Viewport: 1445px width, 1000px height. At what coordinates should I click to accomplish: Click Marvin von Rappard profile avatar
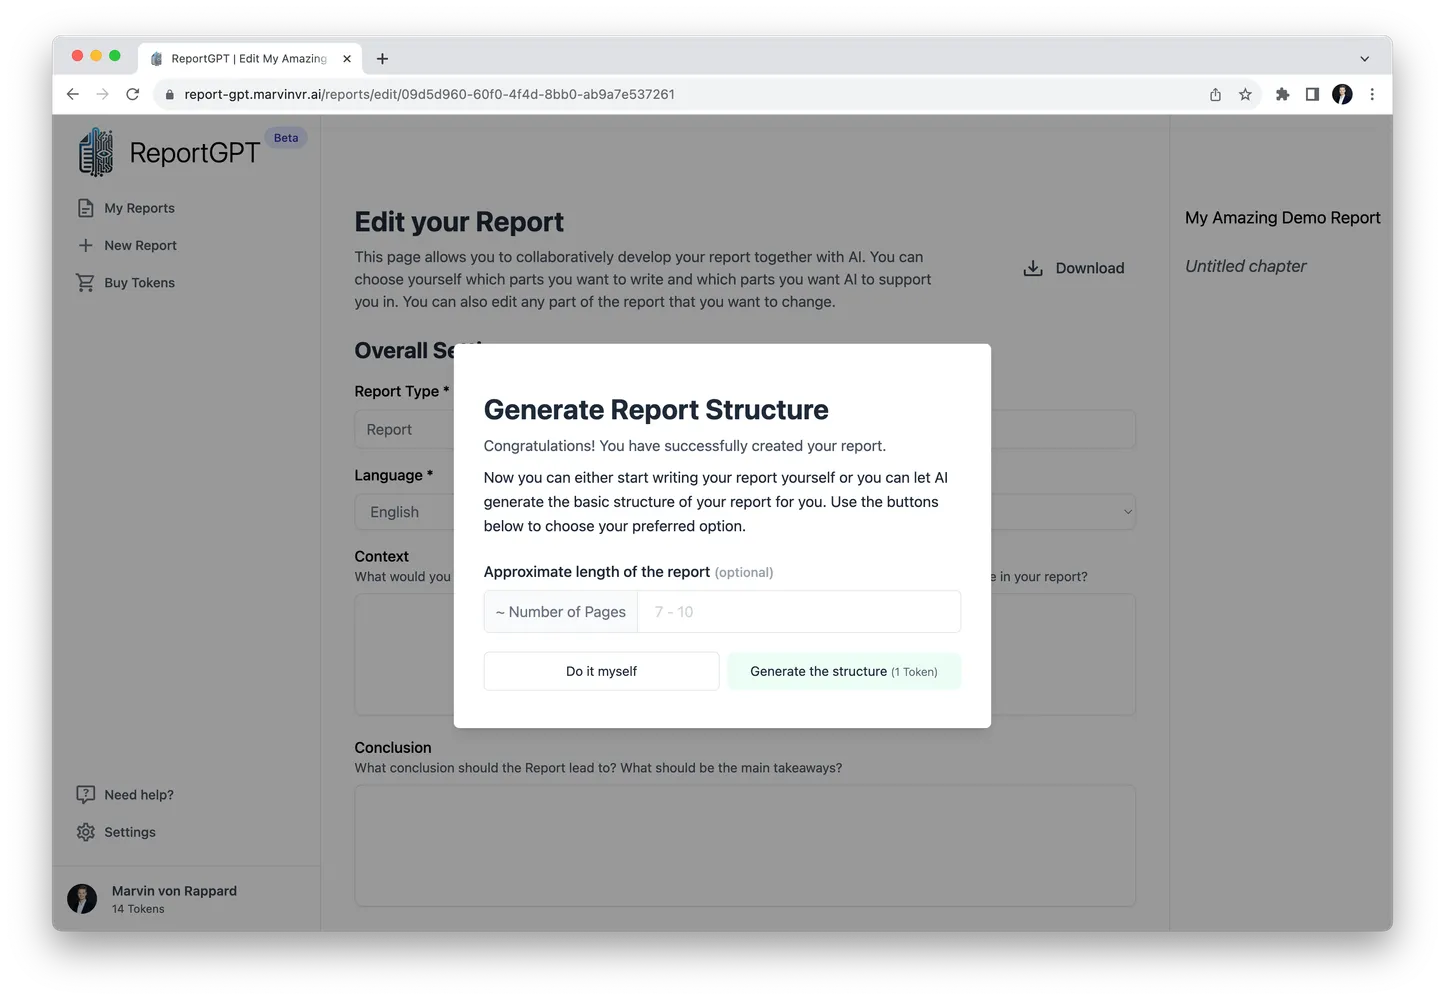pyautogui.click(x=82, y=898)
